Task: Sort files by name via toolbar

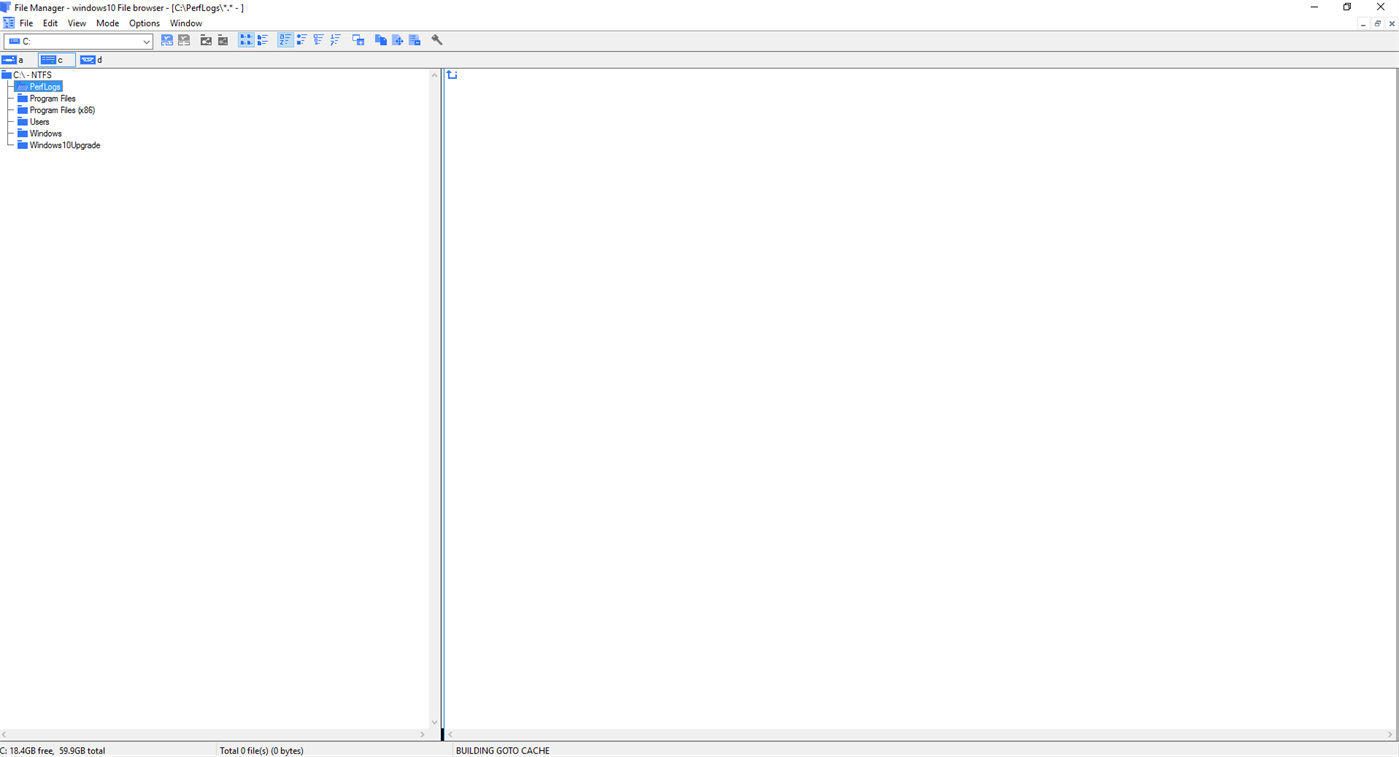Action: tap(285, 40)
